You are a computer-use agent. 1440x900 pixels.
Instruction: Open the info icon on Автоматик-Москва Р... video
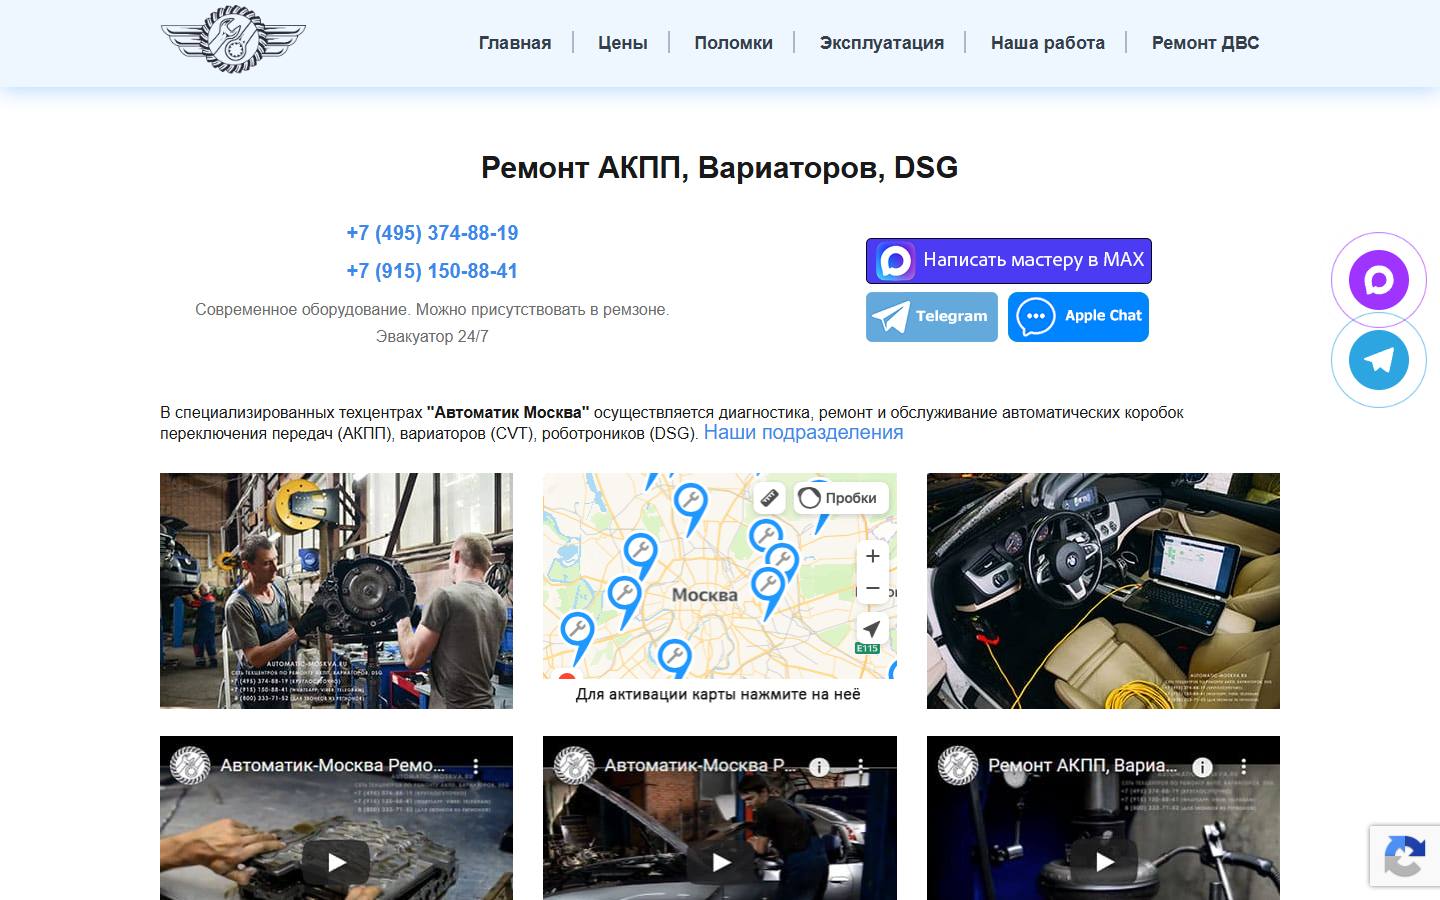819,767
